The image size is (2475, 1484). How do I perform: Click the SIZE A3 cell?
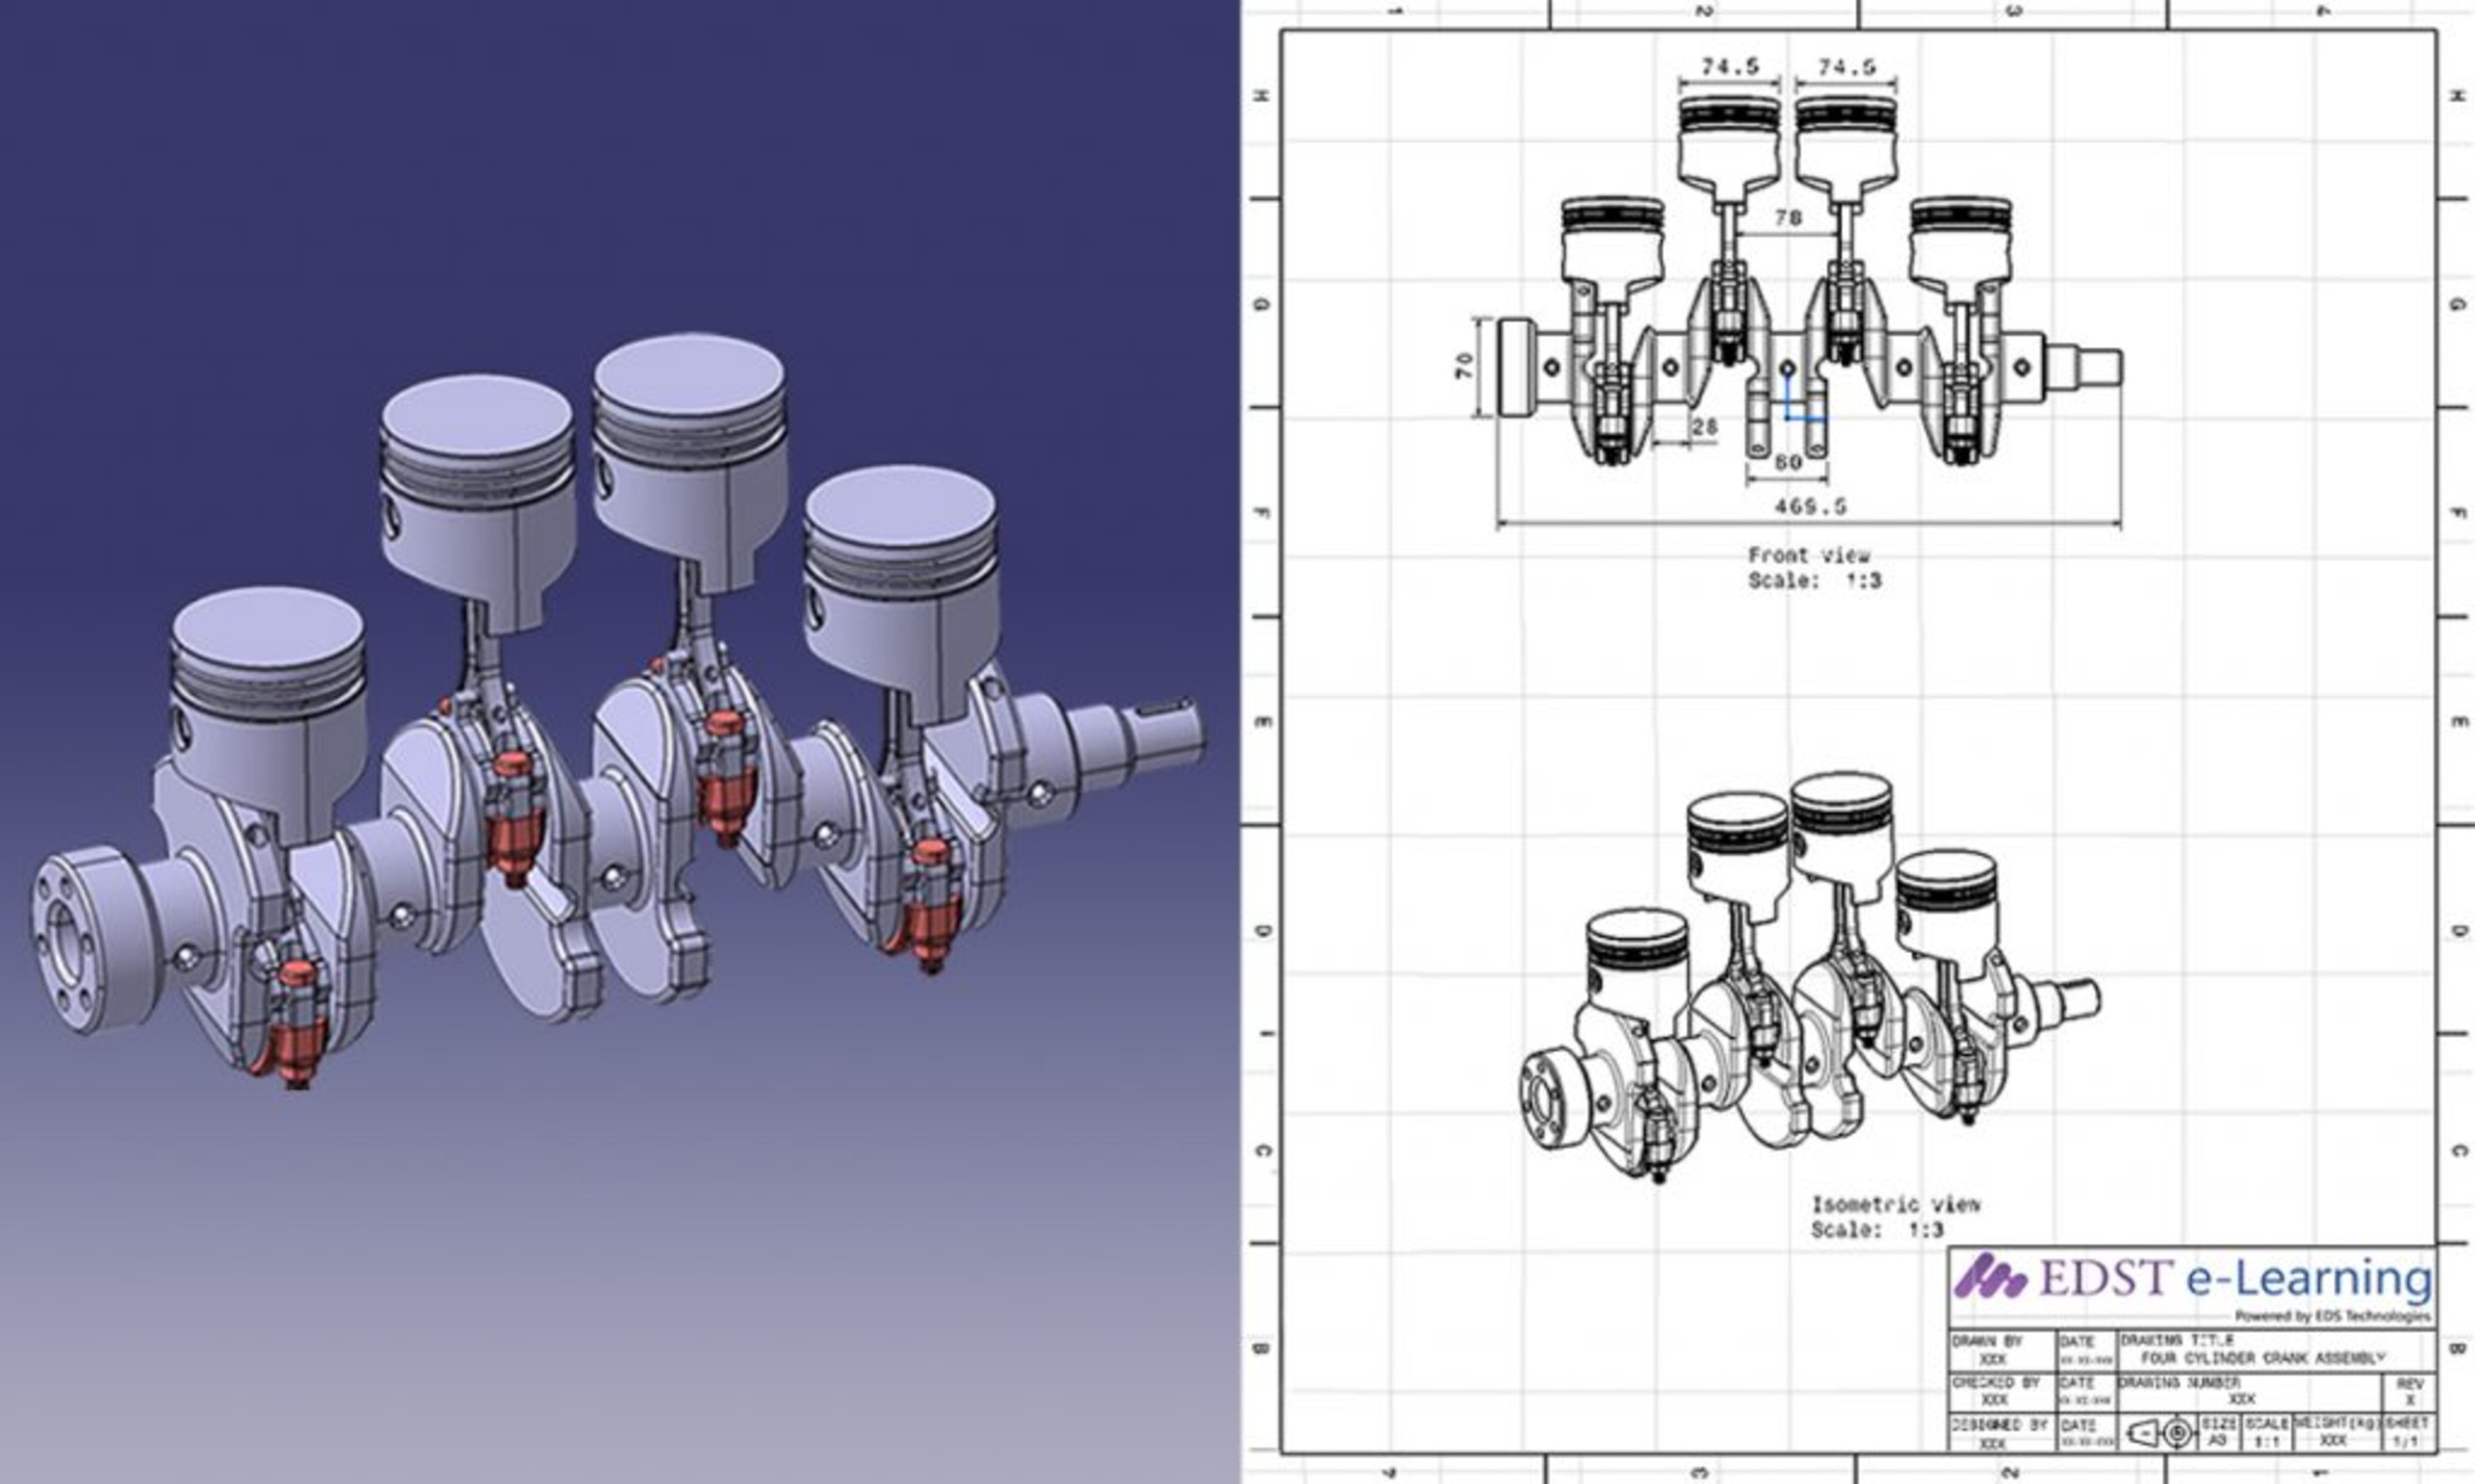[2218, 1433]
